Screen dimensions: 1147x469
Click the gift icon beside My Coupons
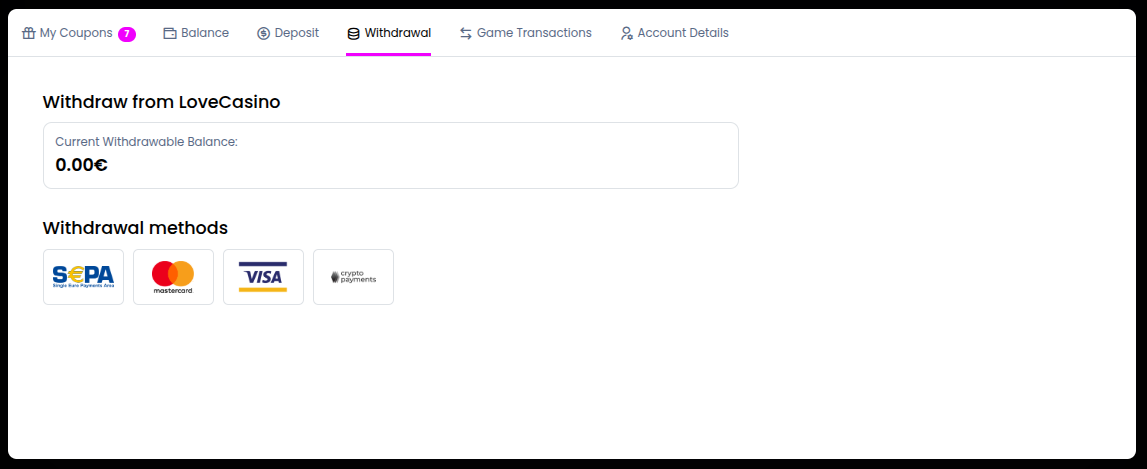point(28,33)
